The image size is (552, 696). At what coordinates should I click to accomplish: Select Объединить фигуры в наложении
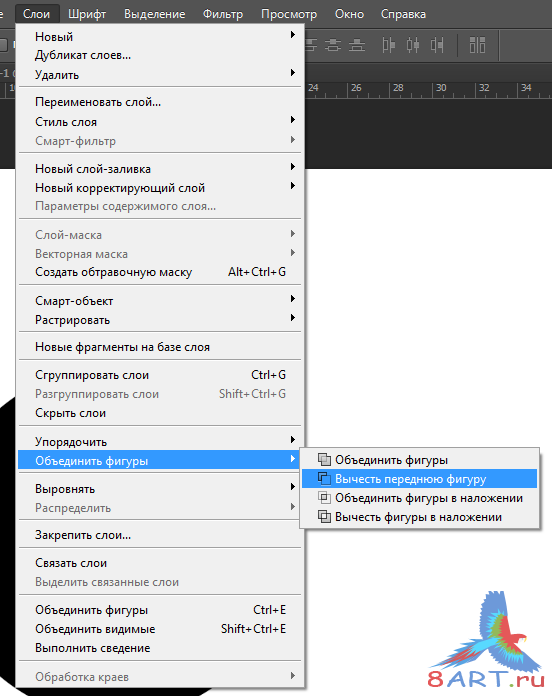point(419,498)
